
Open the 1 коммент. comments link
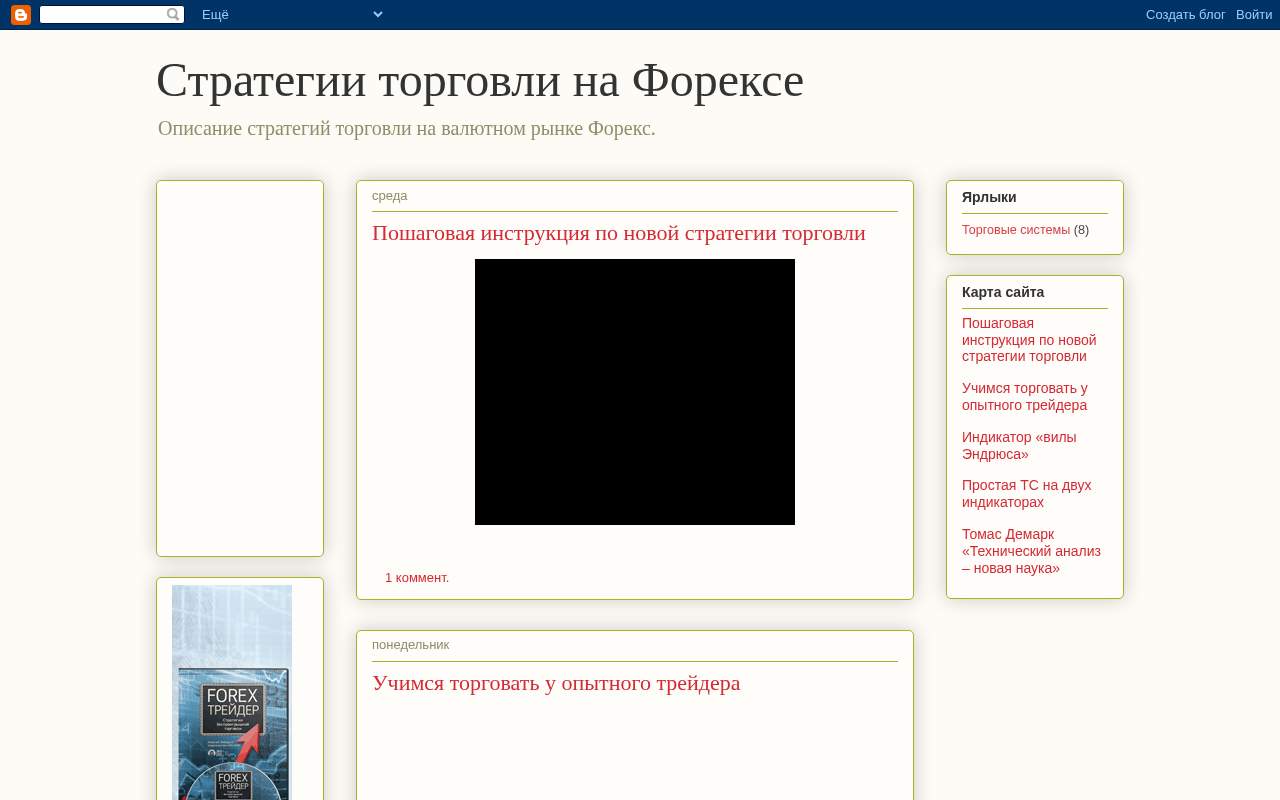[x=417, y=578]
